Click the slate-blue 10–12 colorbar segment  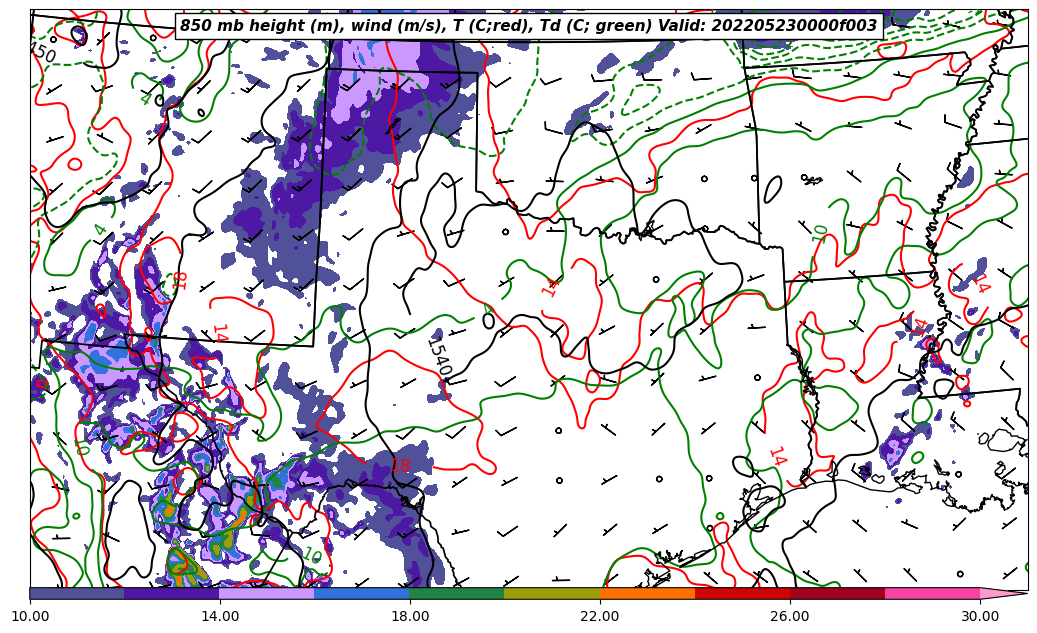77,593
